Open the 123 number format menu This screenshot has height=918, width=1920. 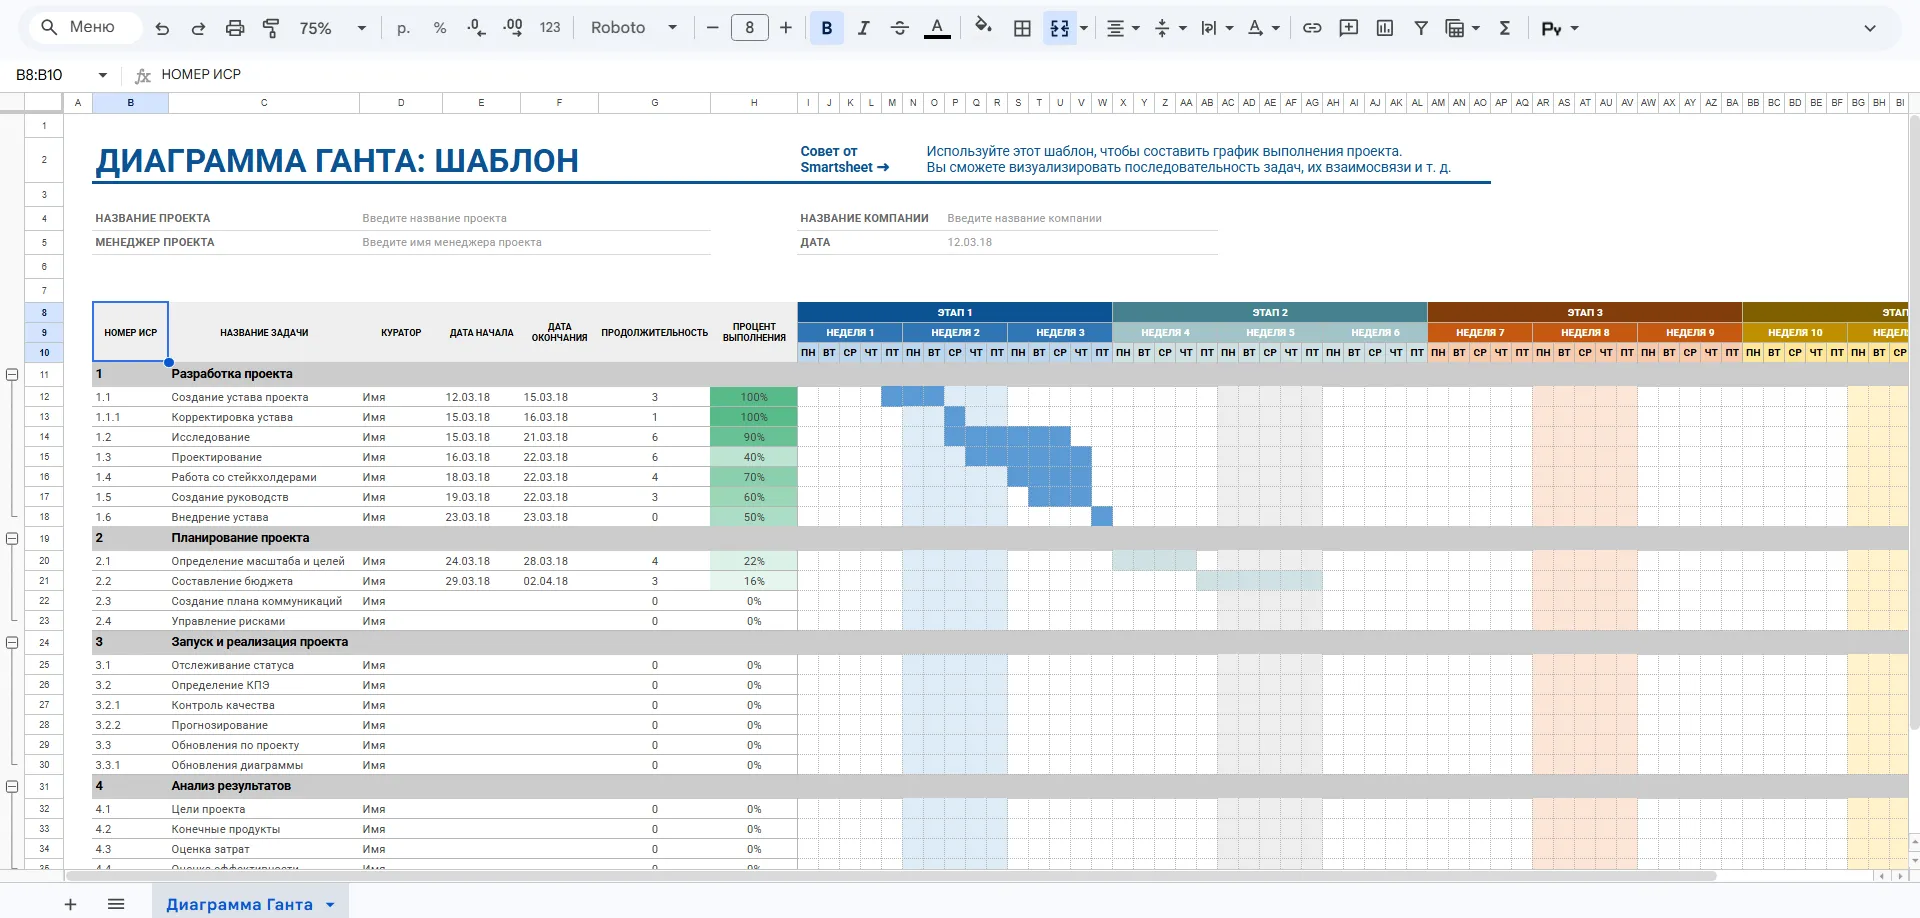click(550, 28)
